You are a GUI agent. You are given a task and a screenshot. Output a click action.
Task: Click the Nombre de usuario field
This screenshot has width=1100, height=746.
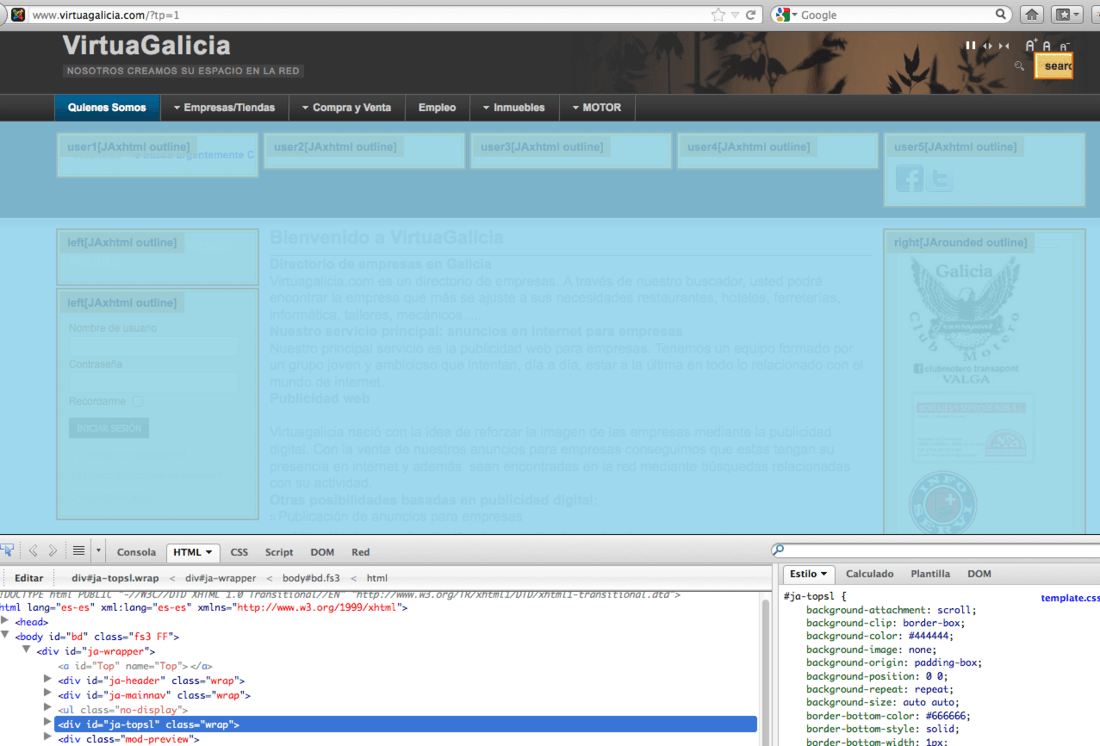(153, 345)
